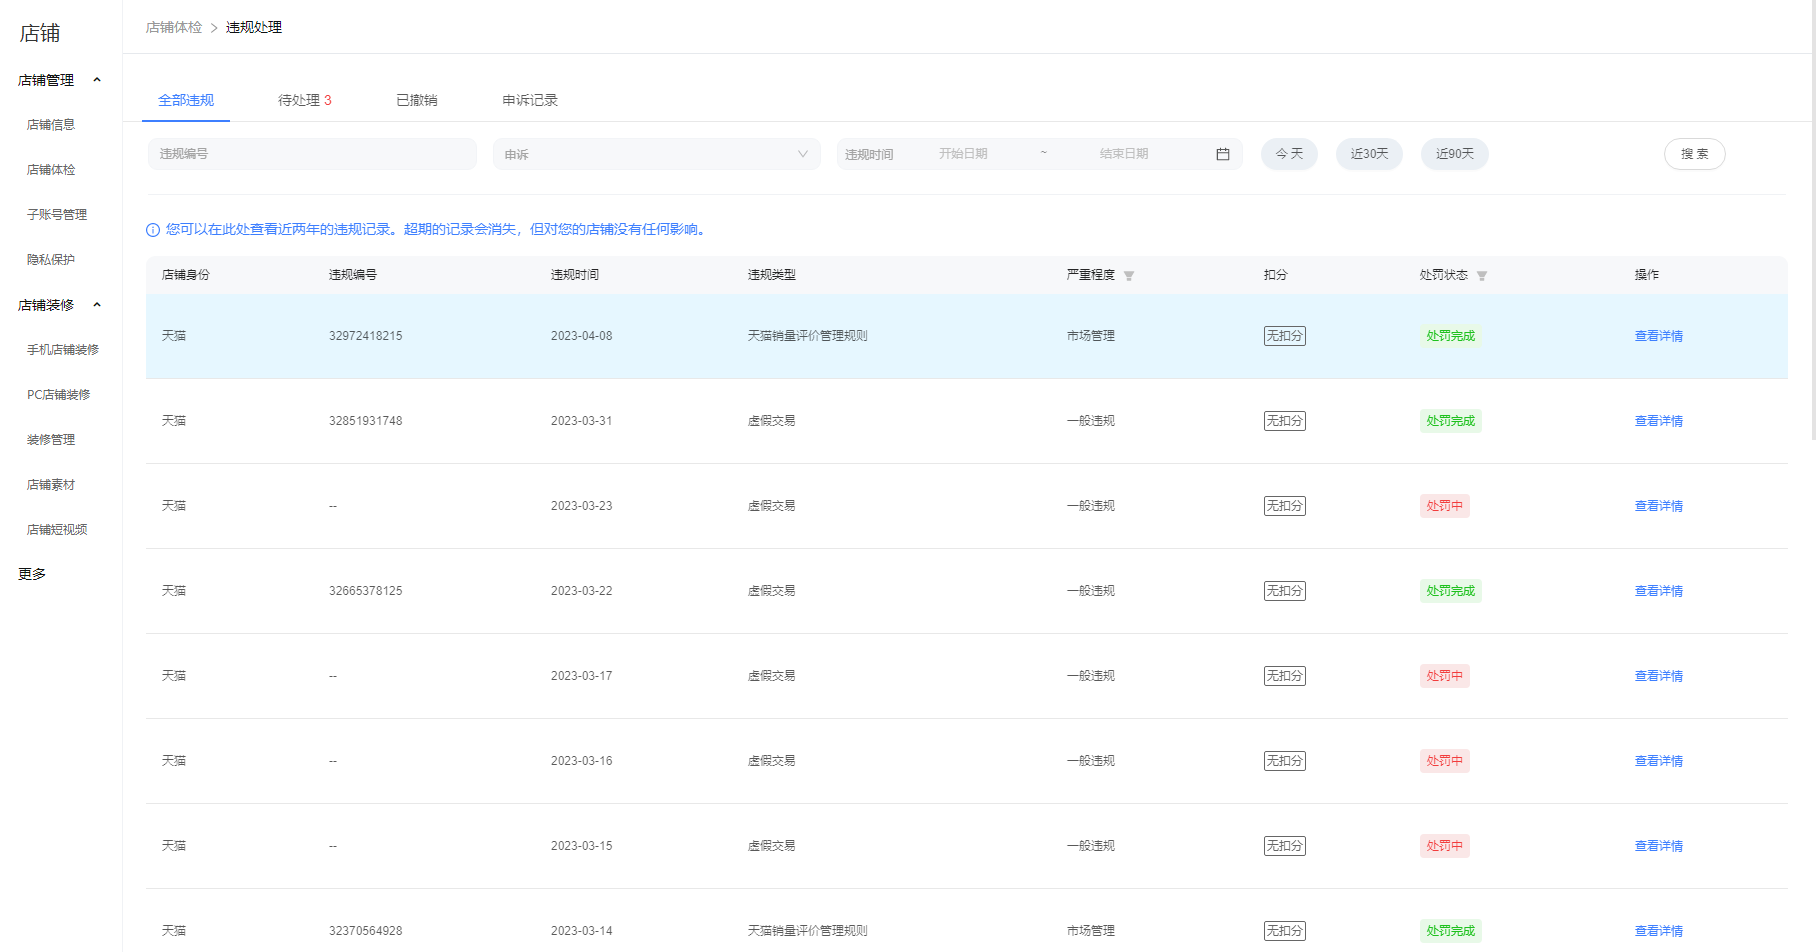Image resolution: width=1816 pixels, height=952 pixels.
Task: Click the info icon before notice text
Action: click(x=153, y=230)
